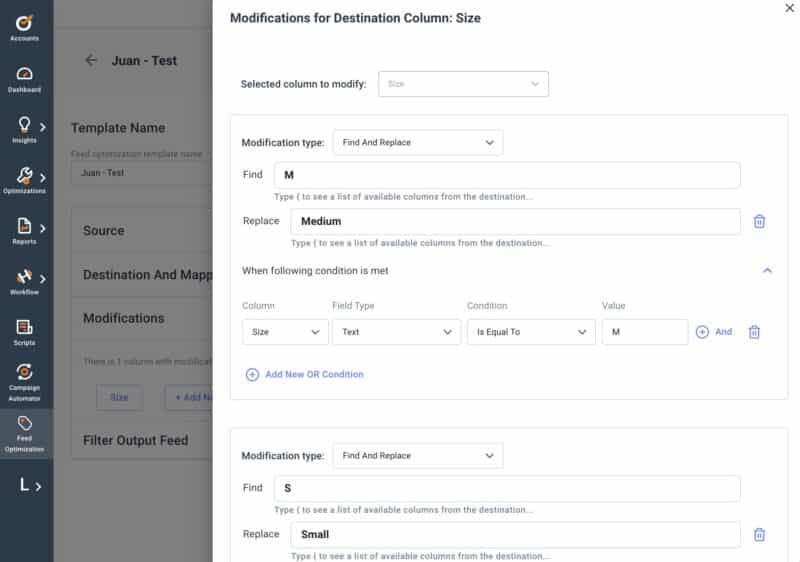Open the Reports sidebar icon

pyautogui.click(x=25, y=231)
